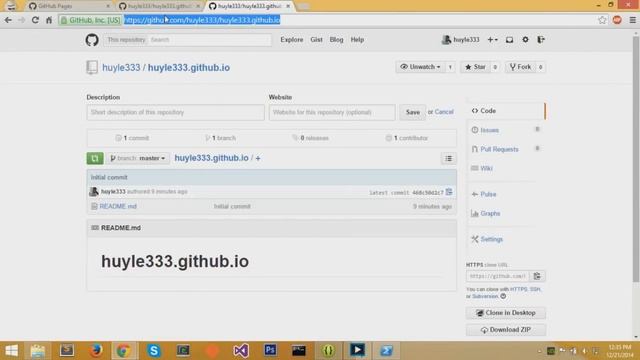Focus the short description input field
The width and height of the screenshot is (640, 360).
tap(176, 112)
